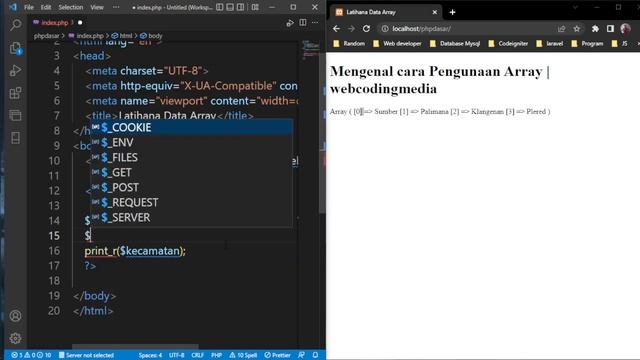This screenshot has width=640, height=360.
Task: Open the last sidebar icon above Accounts
Action: click(16, 138)
